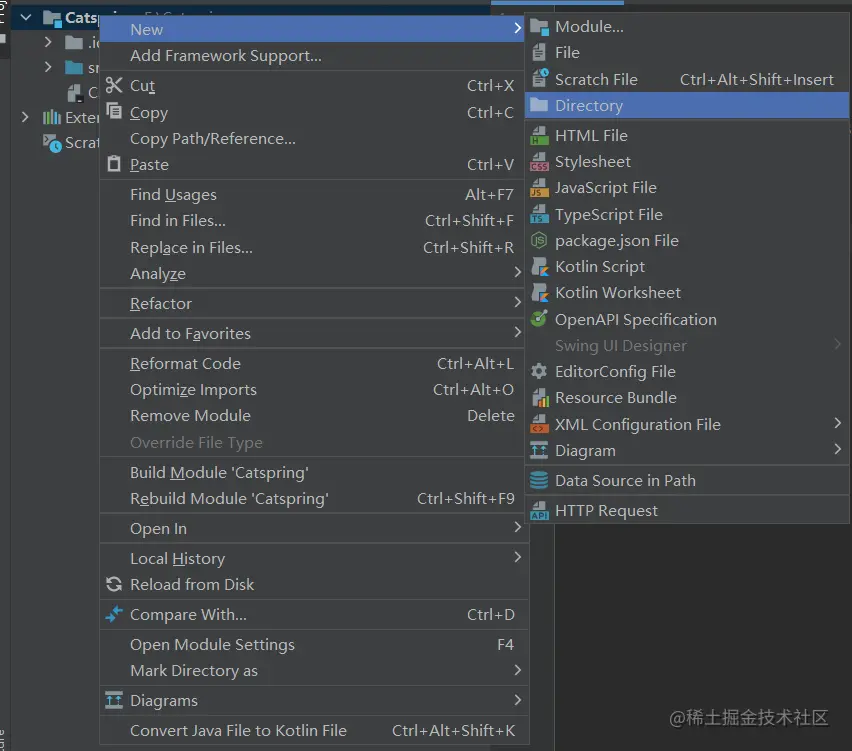
Task: Choose Remove Module
Action: 314,416
